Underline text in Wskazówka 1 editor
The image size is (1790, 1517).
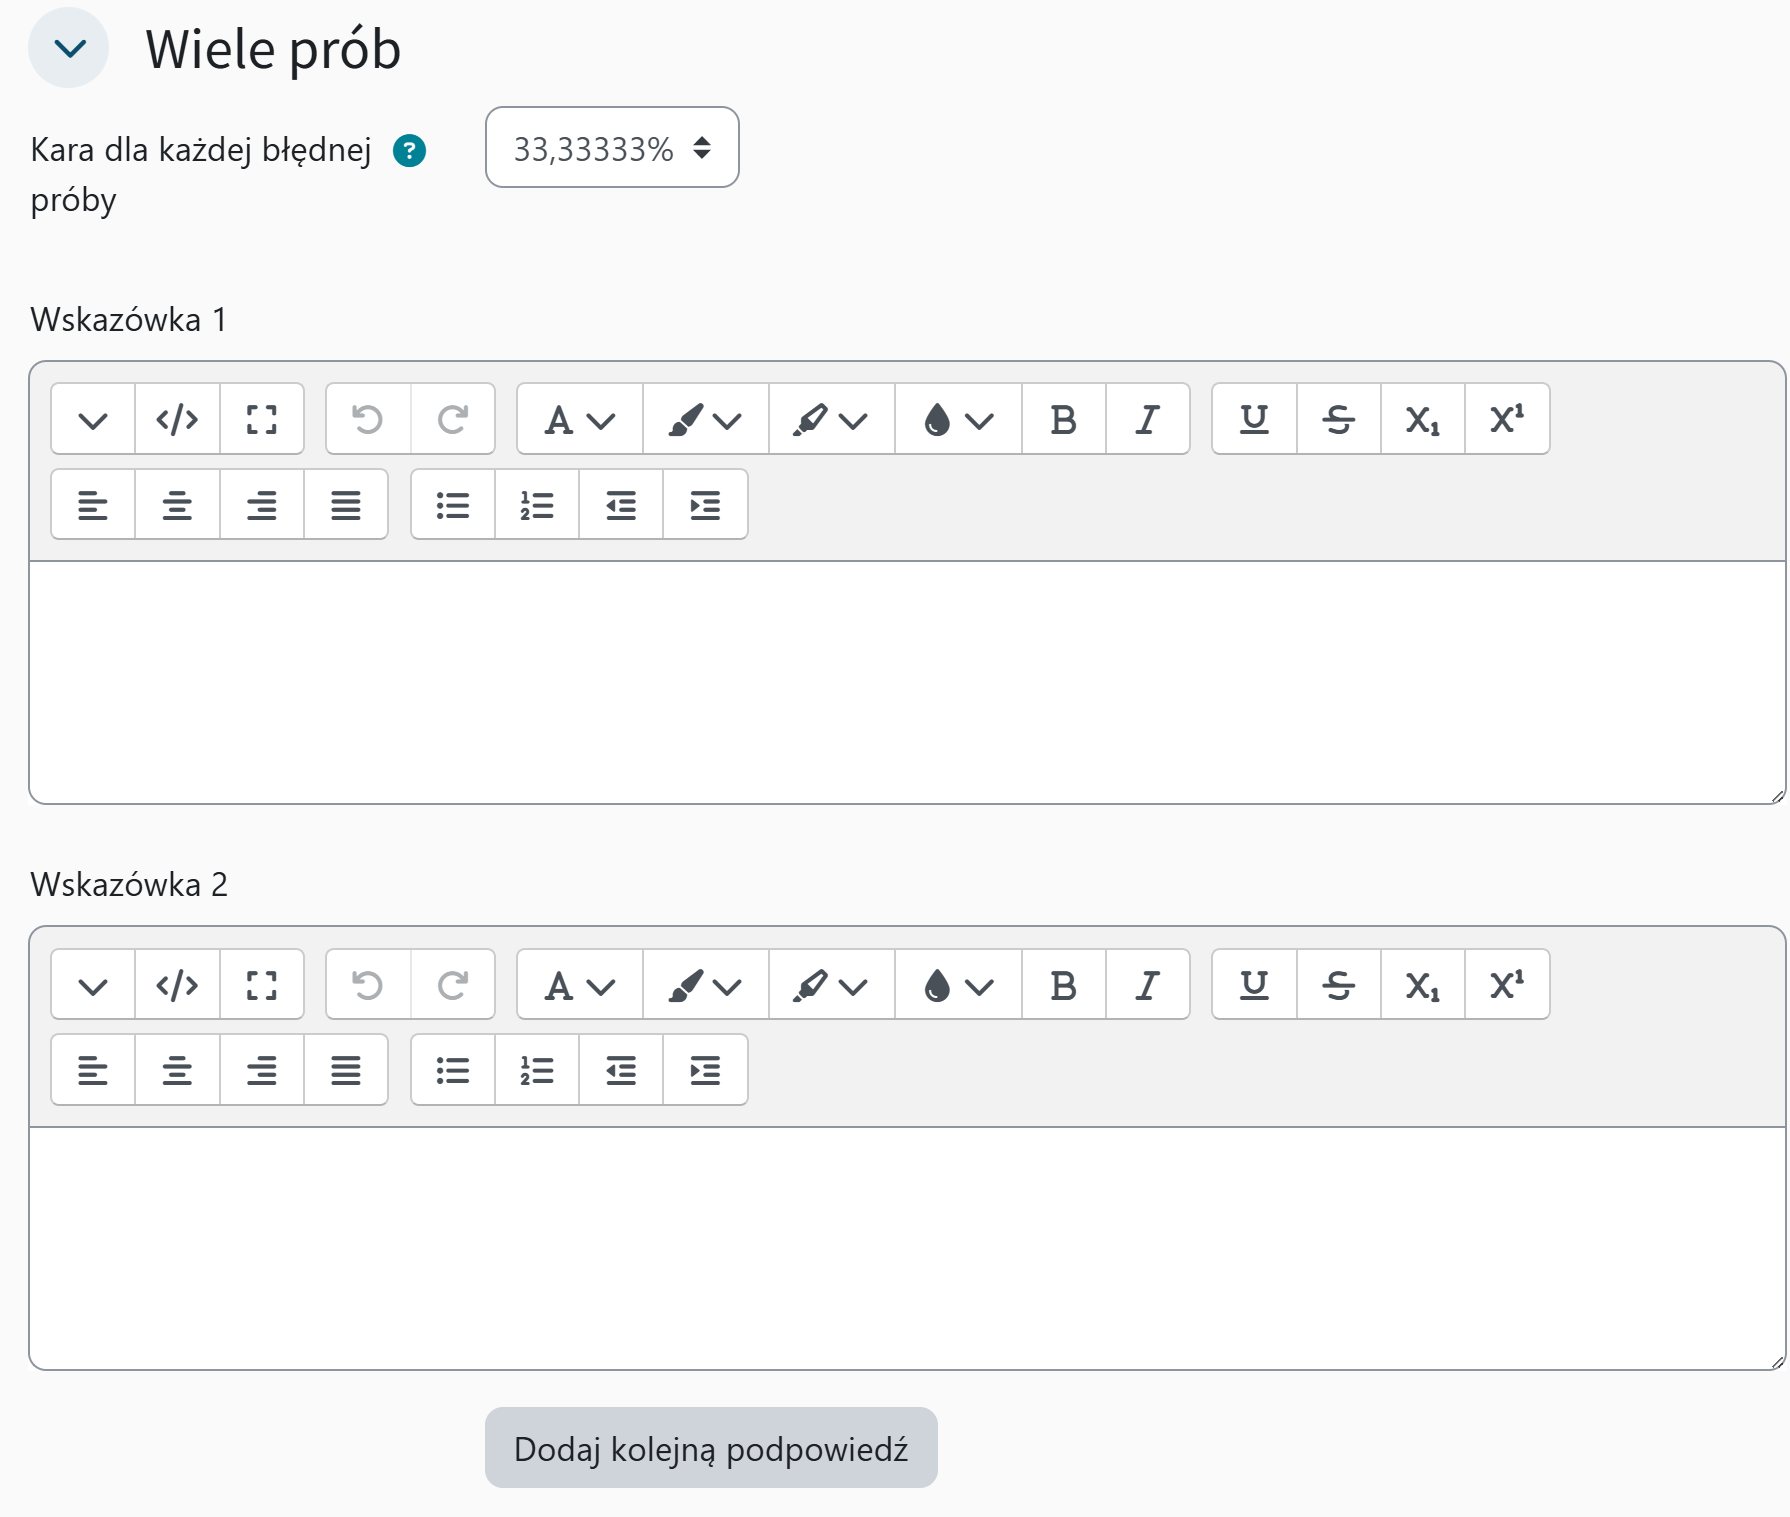pyautogui.click(x=1254, y=419)
